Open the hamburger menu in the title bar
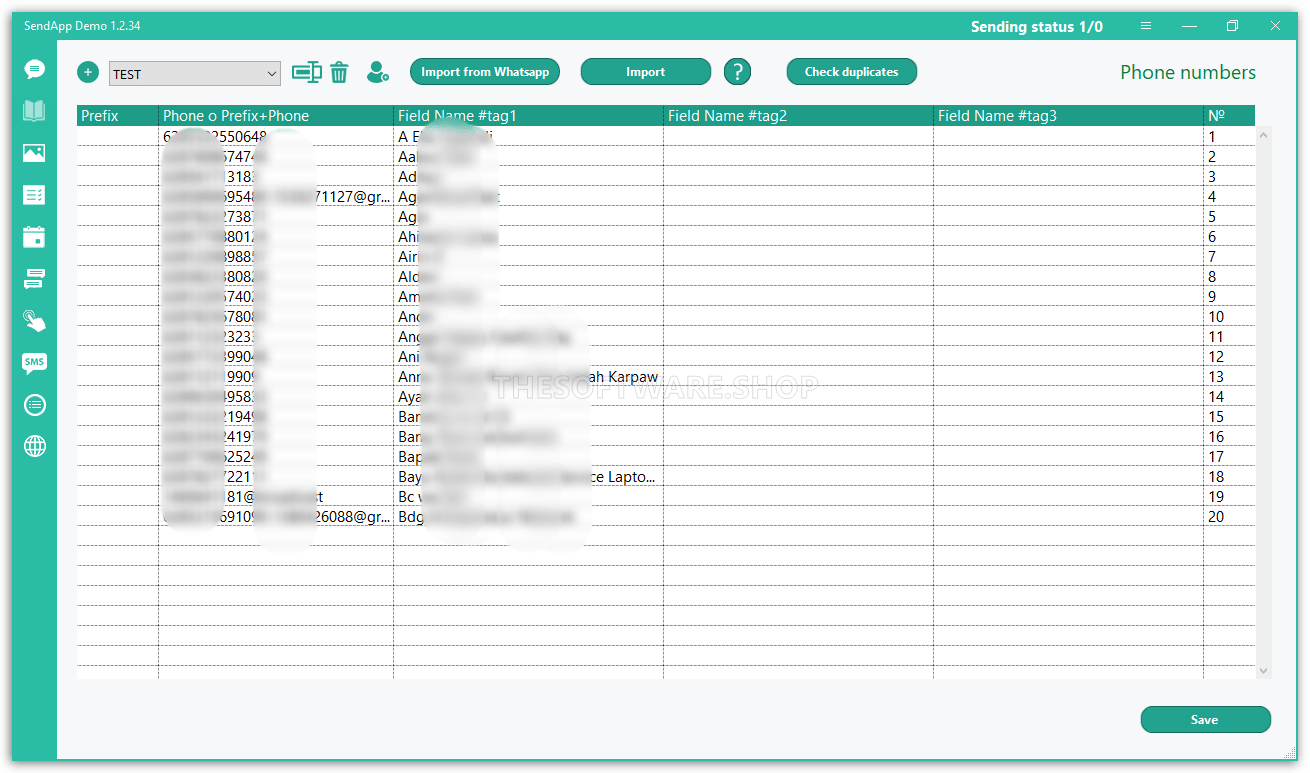The image size is (1310, 773). pyautogui.click(x=1146, y=26)
